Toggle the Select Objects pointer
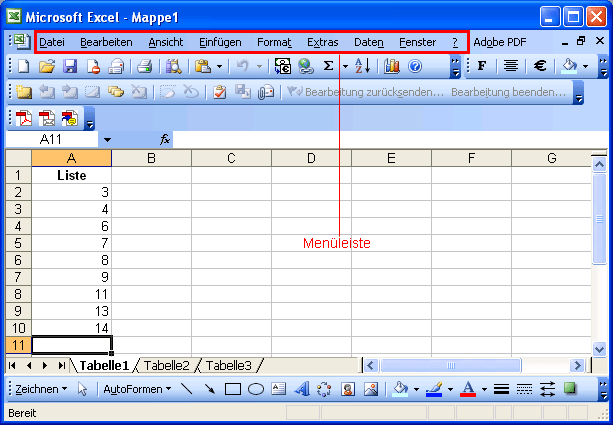 (82, 389)
